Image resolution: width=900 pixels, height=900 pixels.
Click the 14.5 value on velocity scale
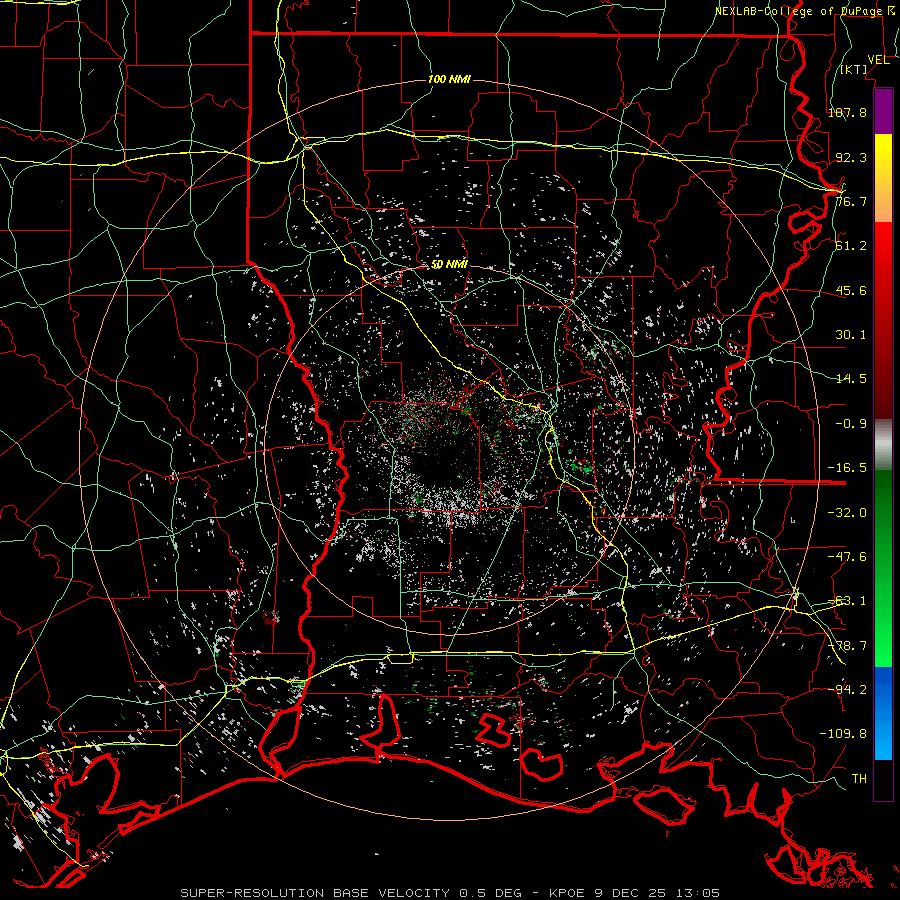click(x=851, y=379)
